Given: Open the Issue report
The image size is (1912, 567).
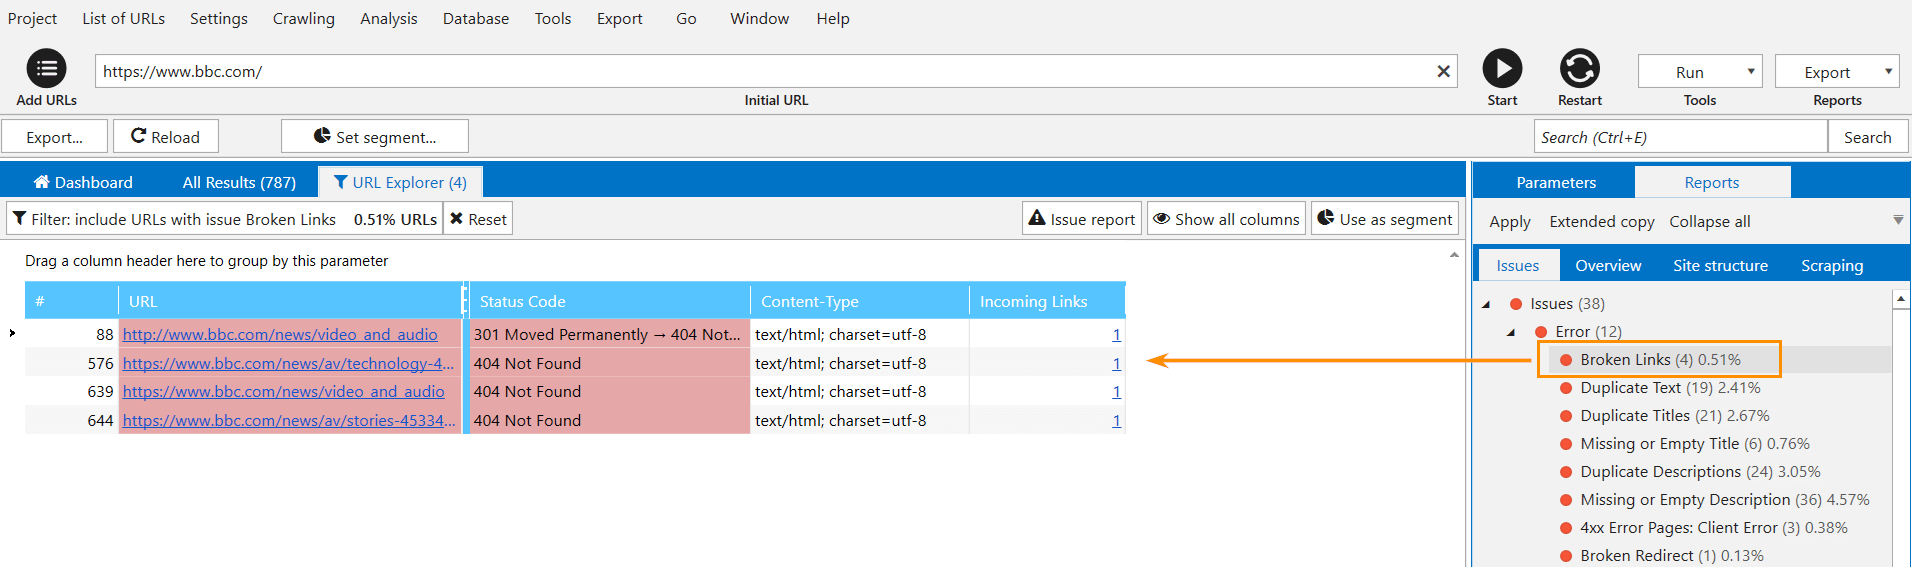Looking at the screenshot, I should coord(1082,219).
